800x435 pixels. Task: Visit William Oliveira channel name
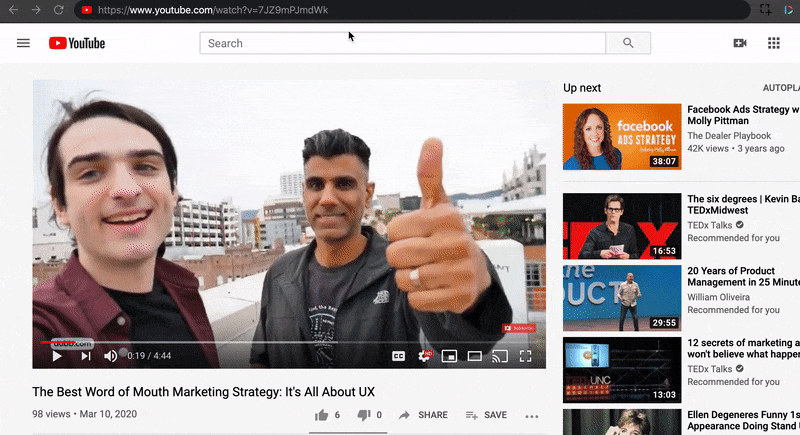718,297
